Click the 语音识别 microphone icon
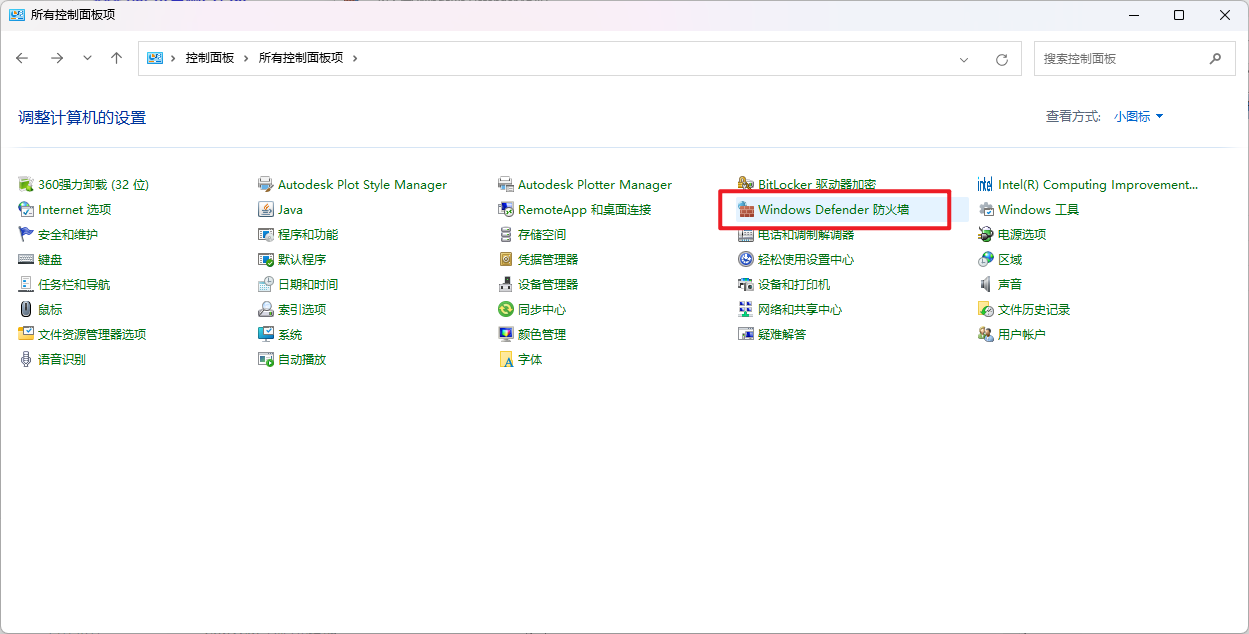The height and width of the screenshot is (634, 1249). pos(26,359)
